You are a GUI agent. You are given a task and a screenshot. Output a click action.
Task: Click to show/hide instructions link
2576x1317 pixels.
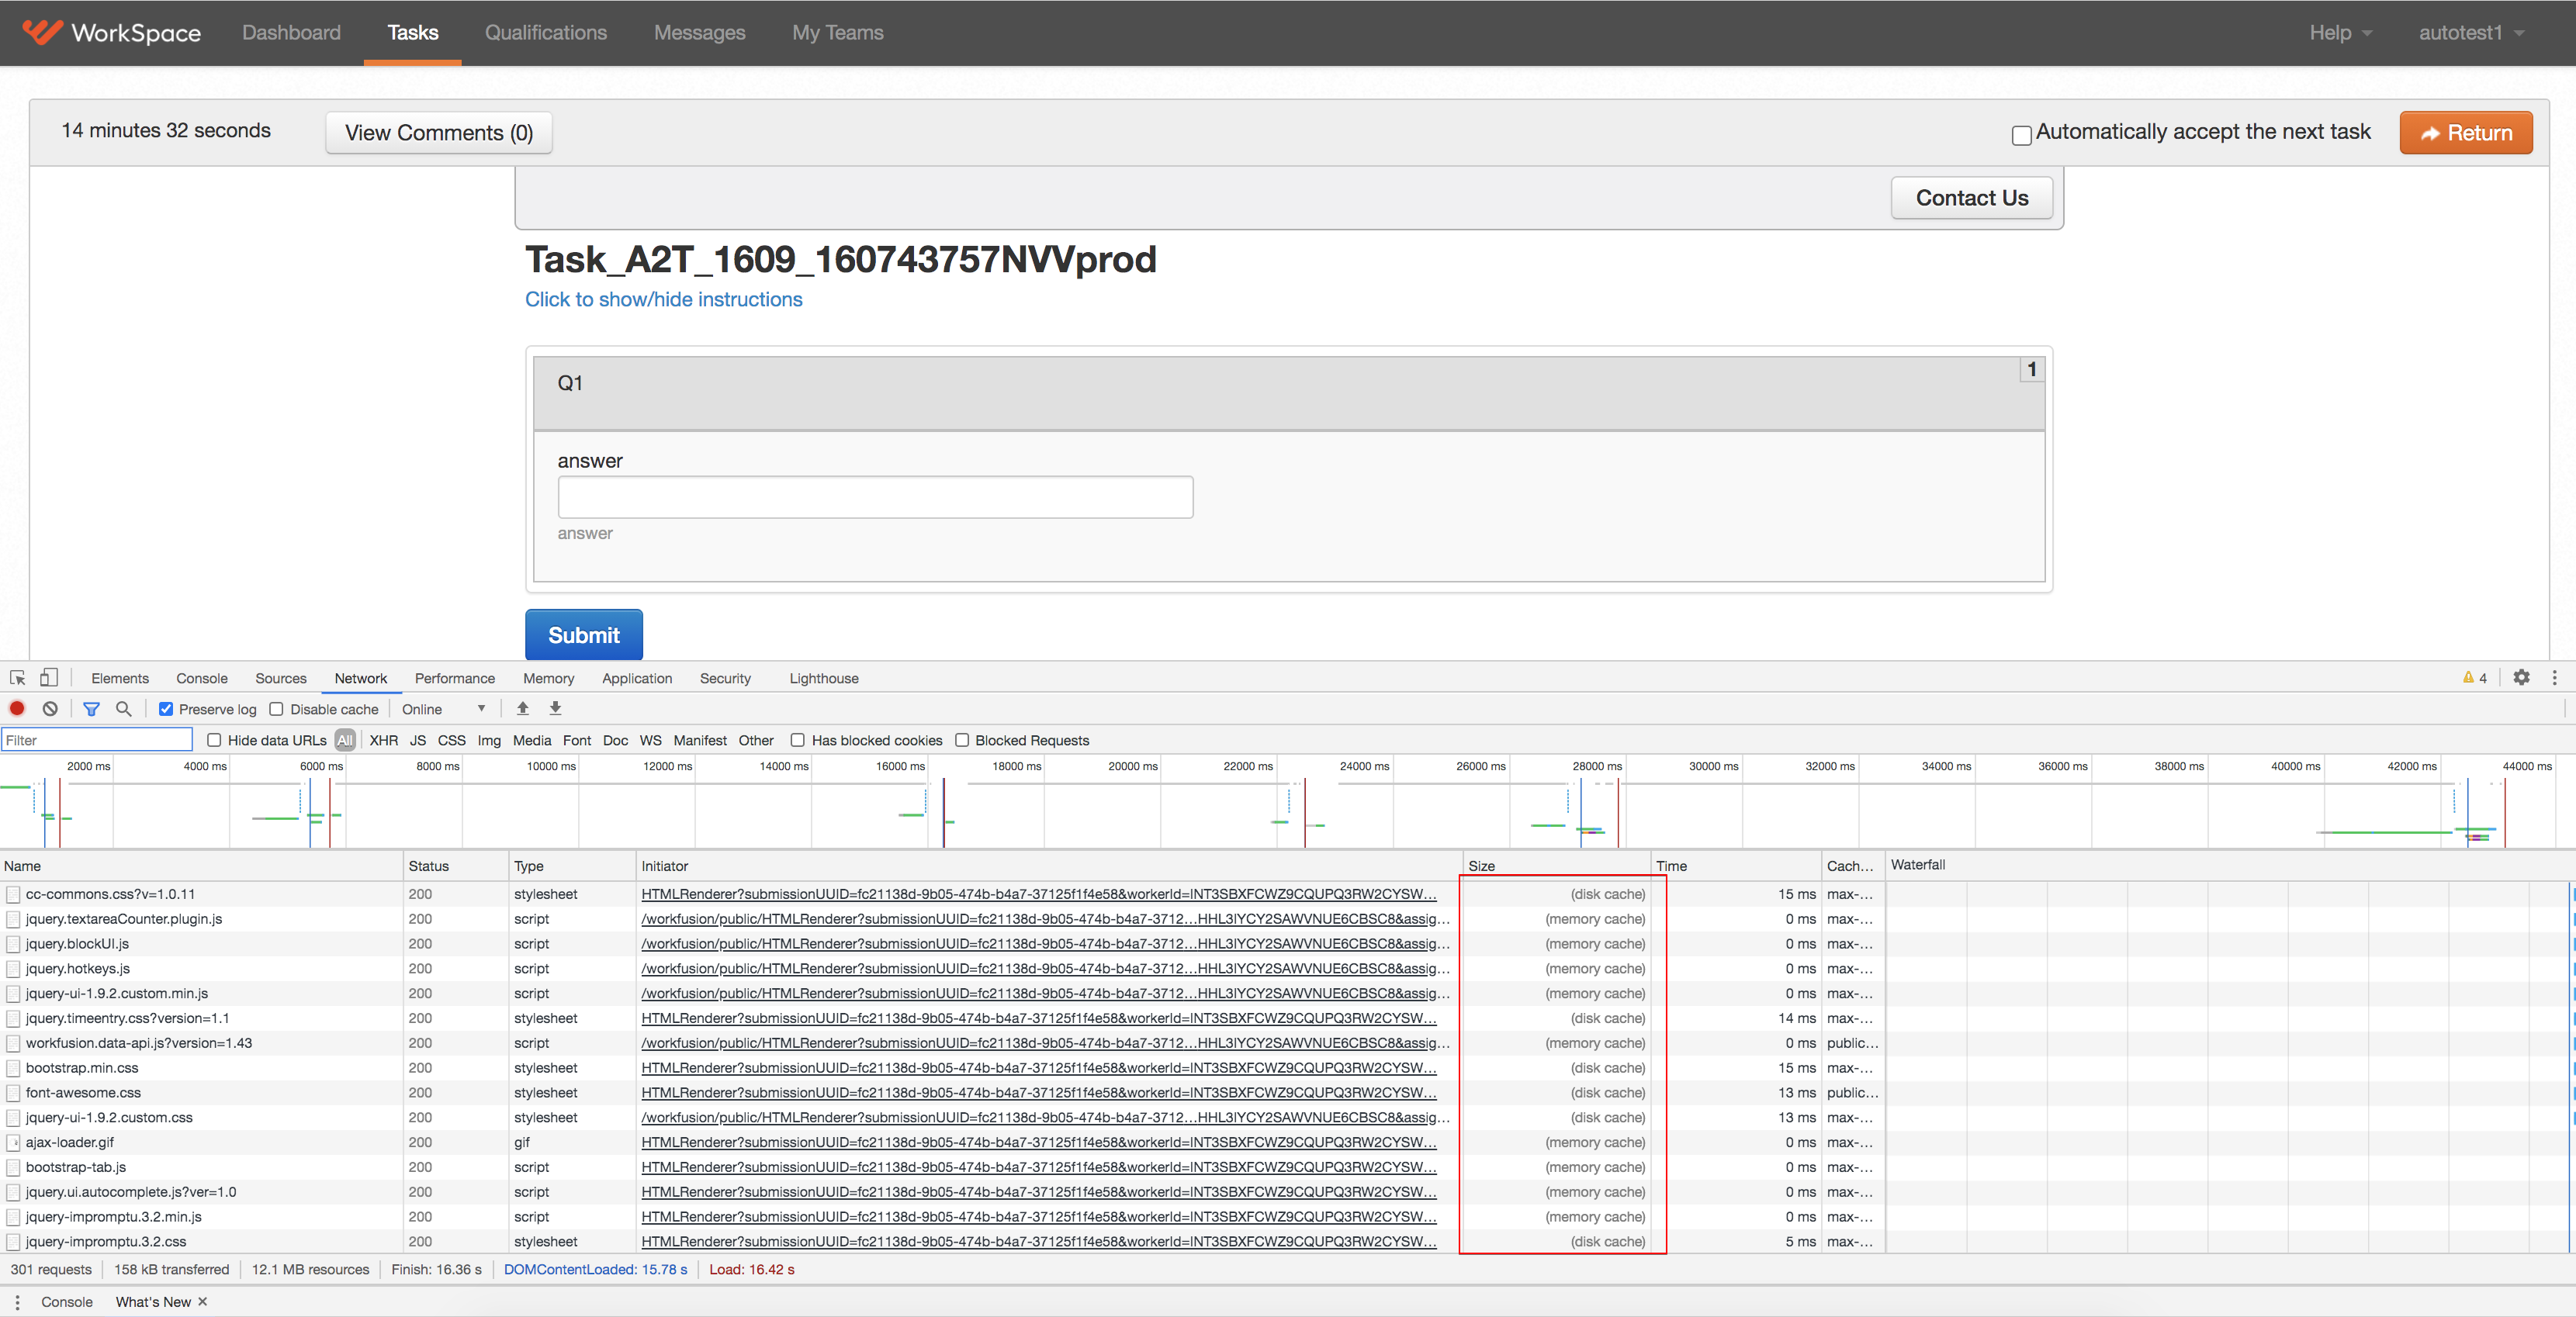click(x=663, y=299)
